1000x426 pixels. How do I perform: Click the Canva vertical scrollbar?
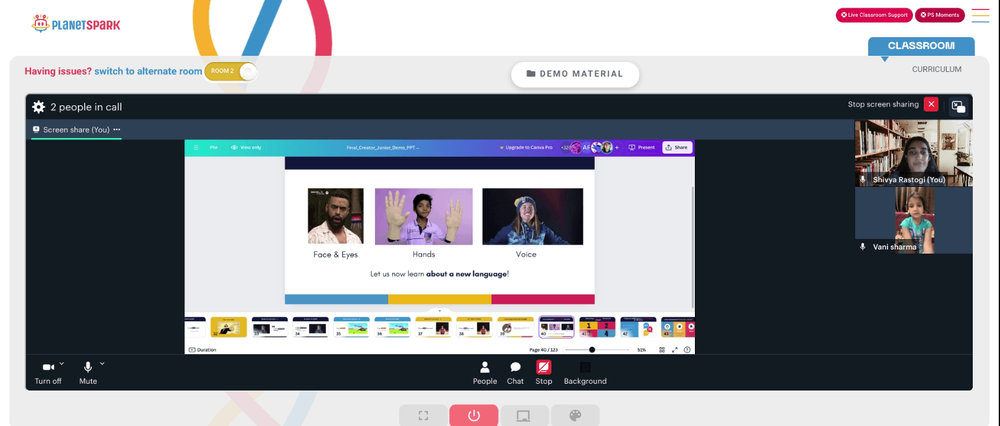(693, 246)
